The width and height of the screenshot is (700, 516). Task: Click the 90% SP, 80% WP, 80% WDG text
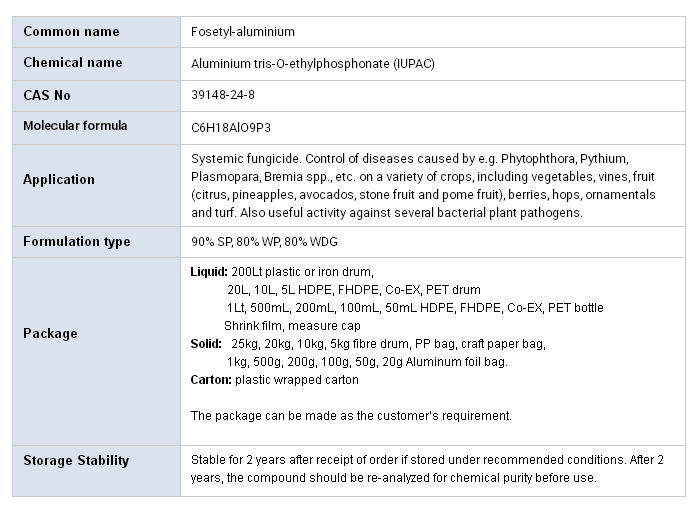[x=264, y=242]
